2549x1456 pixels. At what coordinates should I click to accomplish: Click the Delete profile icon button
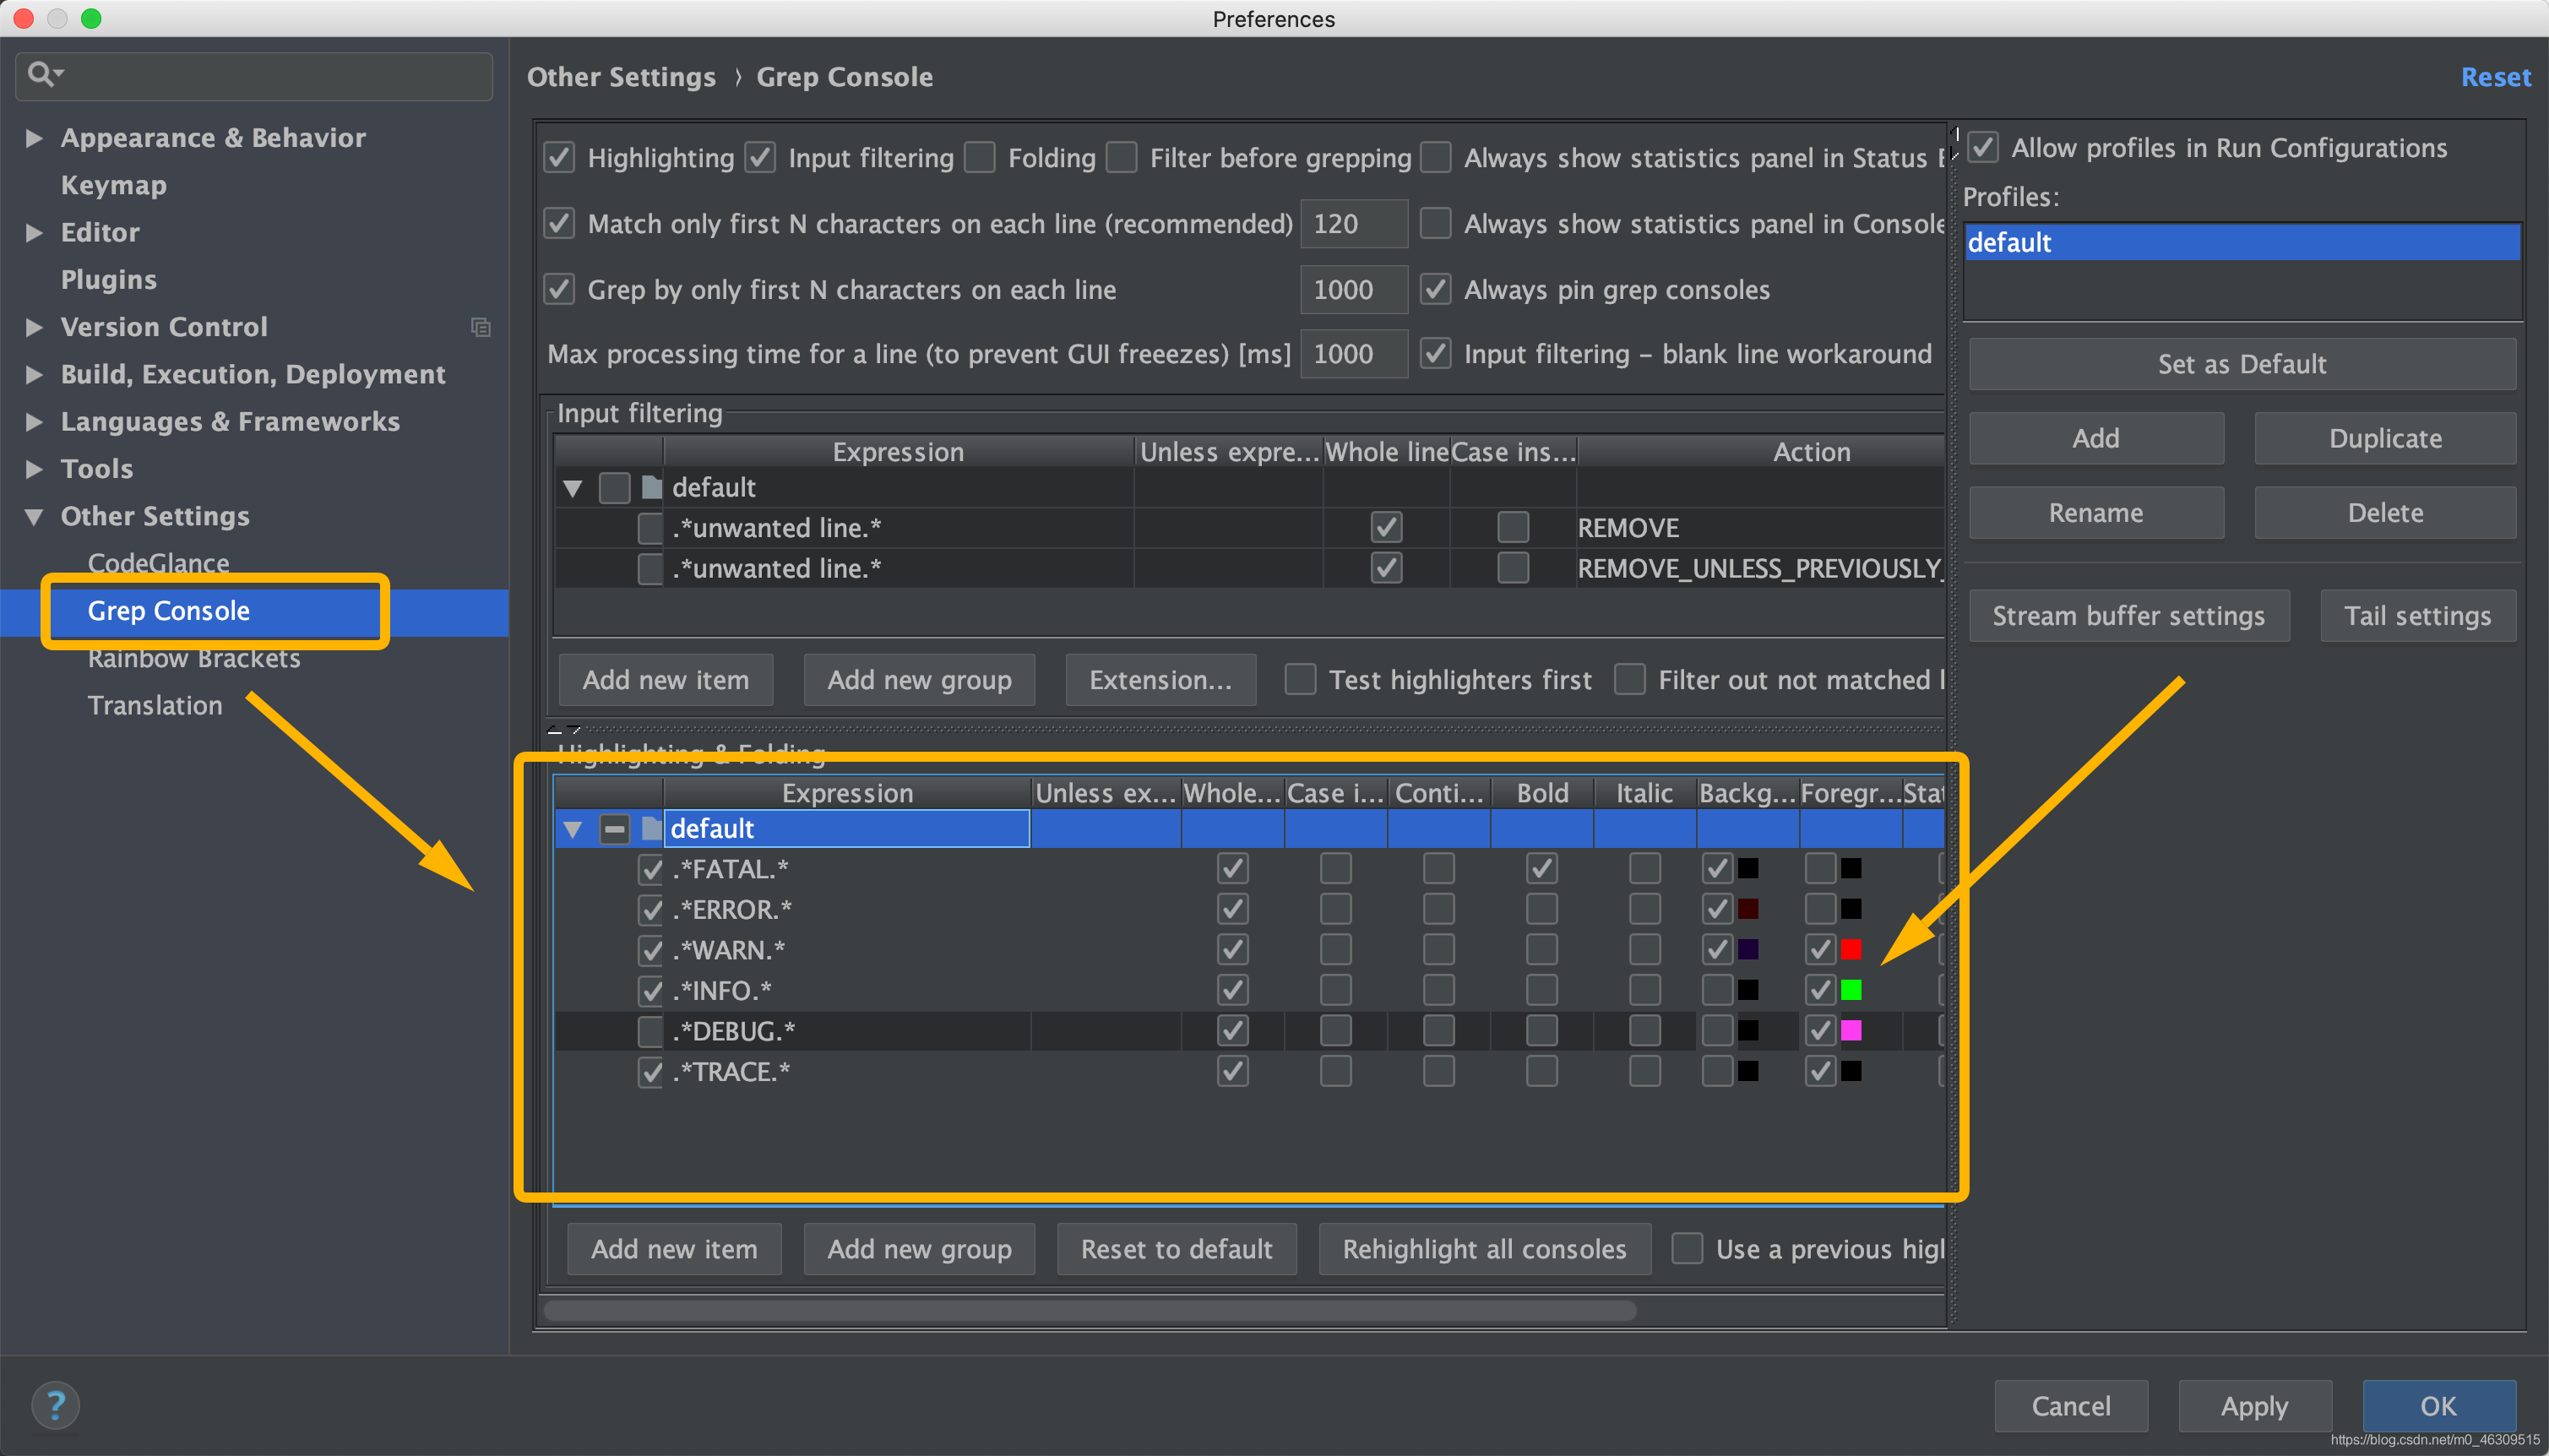pyautogui.click(x=2384, y=513)
